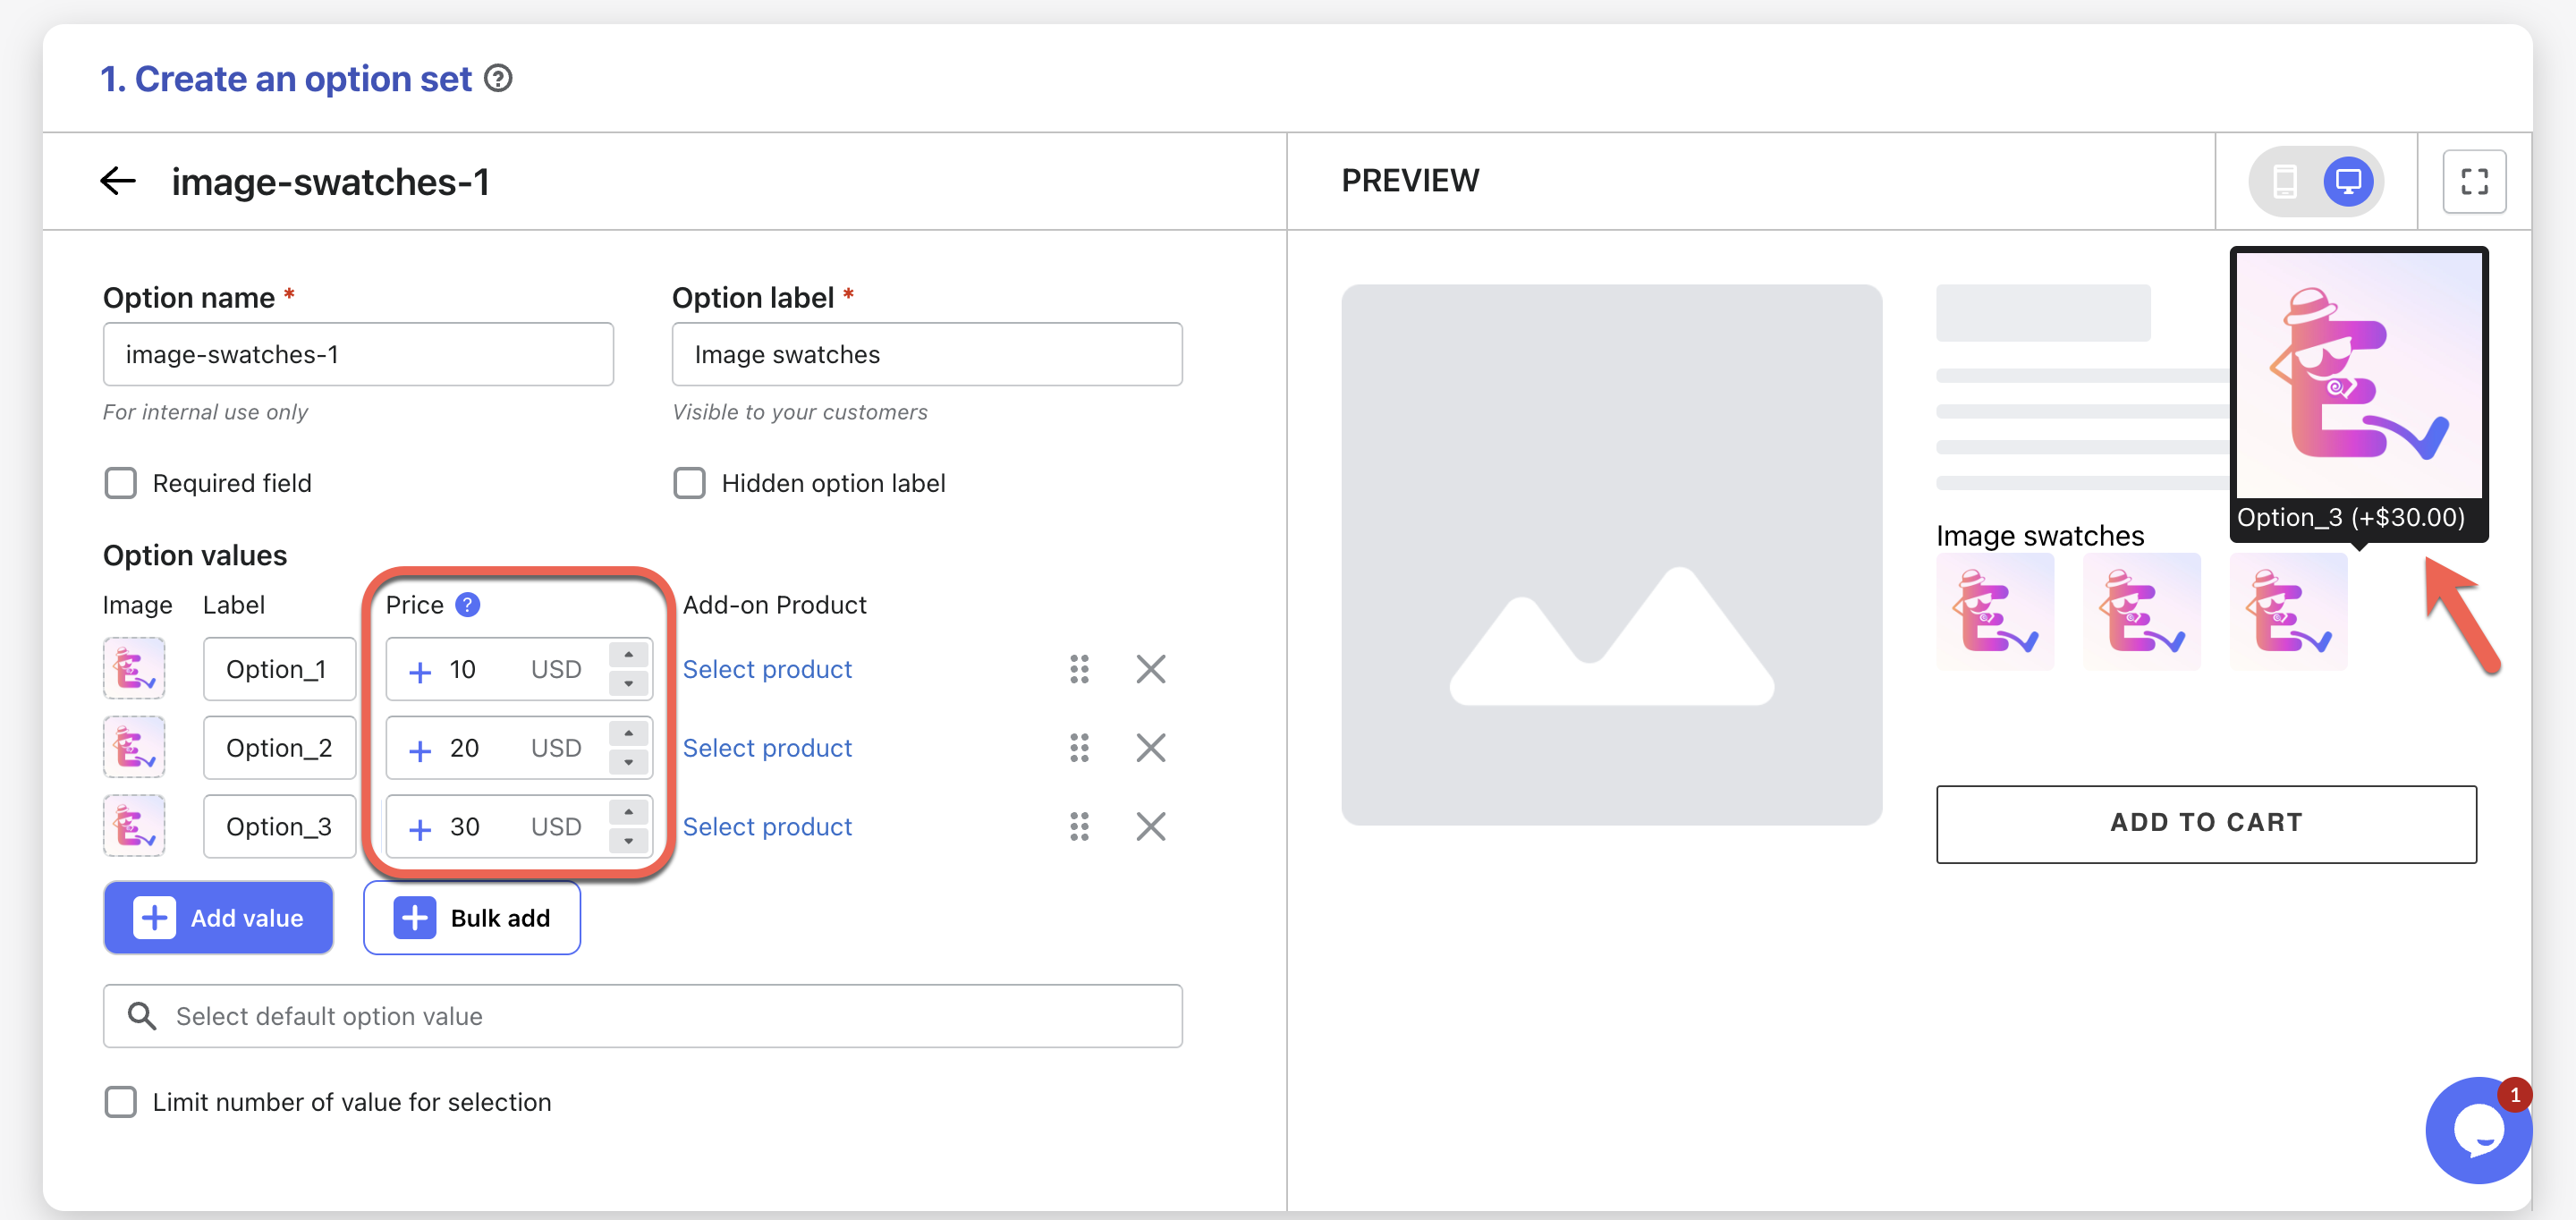Toggle Hidden option label checkbox
This screenshot has width=2576, height=1220.
click(x=689, y=483)
